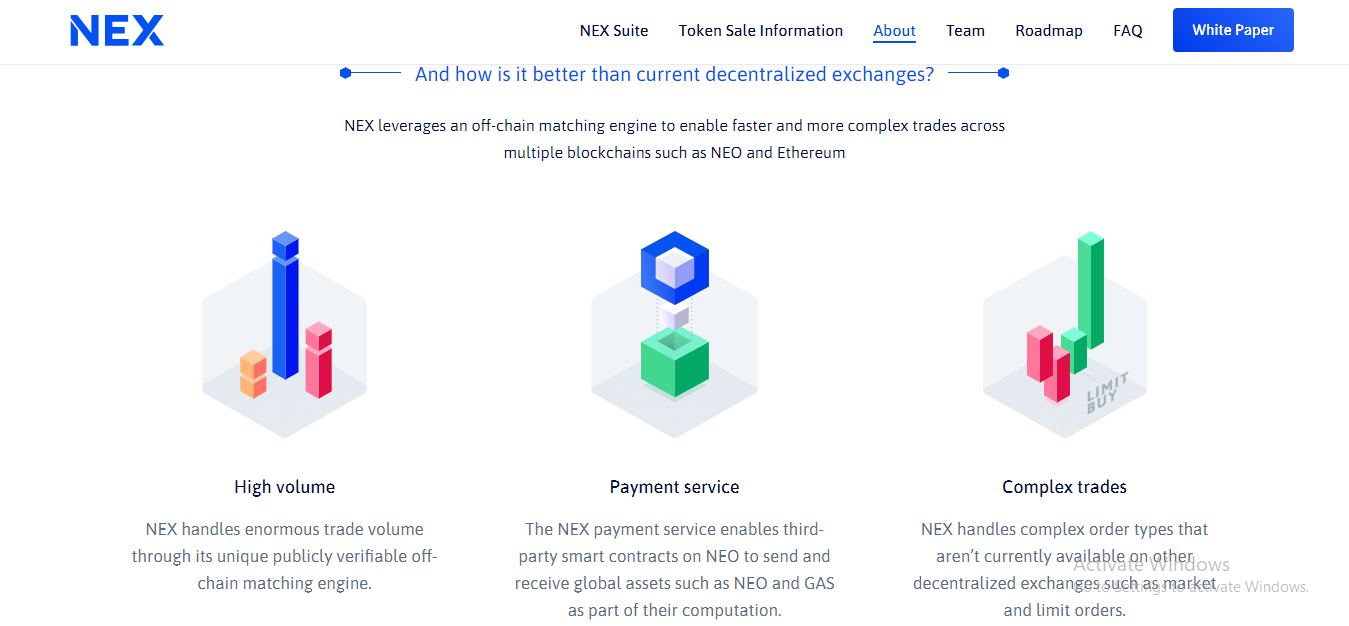Click the hexagon dot left of the heading

click(x=345, y=73)
